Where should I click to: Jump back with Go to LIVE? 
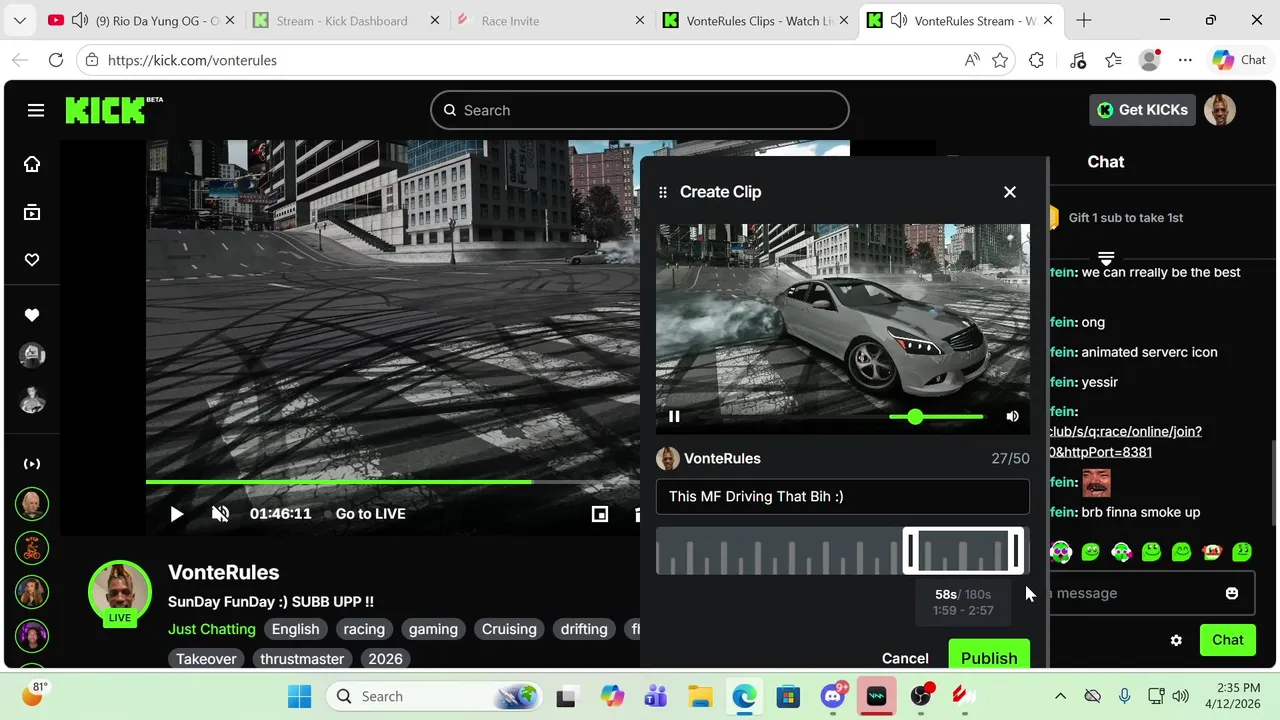(370, 514)
